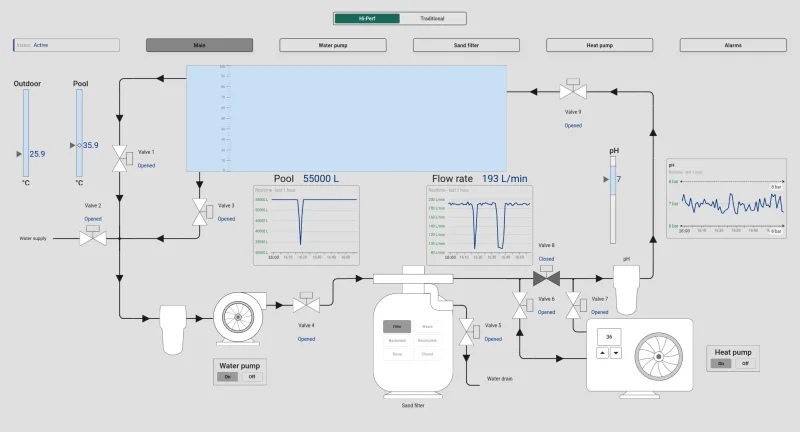Click the Status Active field
The image size is (800, 432).
(x=66, y=45)
